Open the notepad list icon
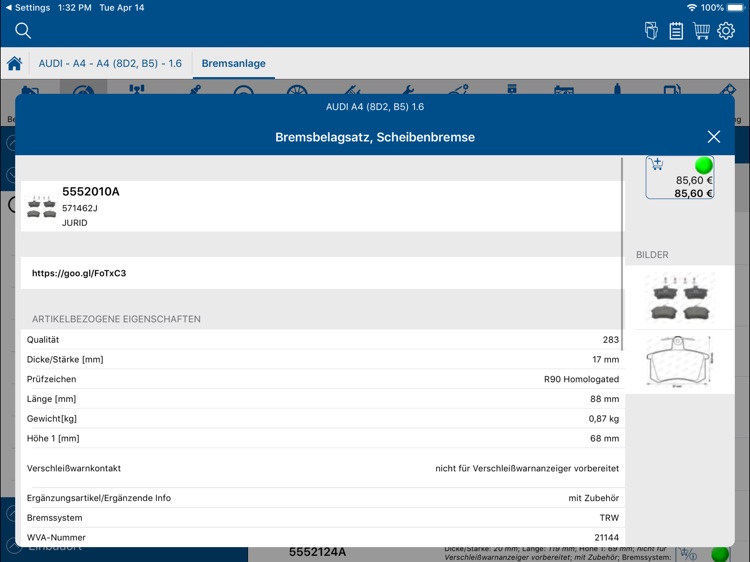Image resolution: width=750 pixels, height=562 pixels. (x=676, y=31)
